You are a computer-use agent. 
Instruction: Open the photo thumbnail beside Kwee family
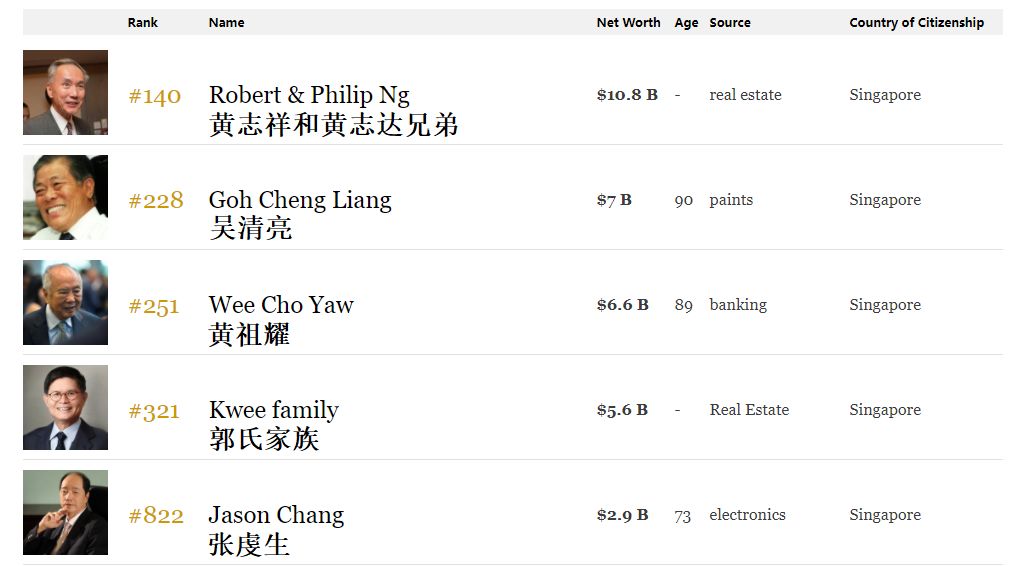tap(65, 408)
